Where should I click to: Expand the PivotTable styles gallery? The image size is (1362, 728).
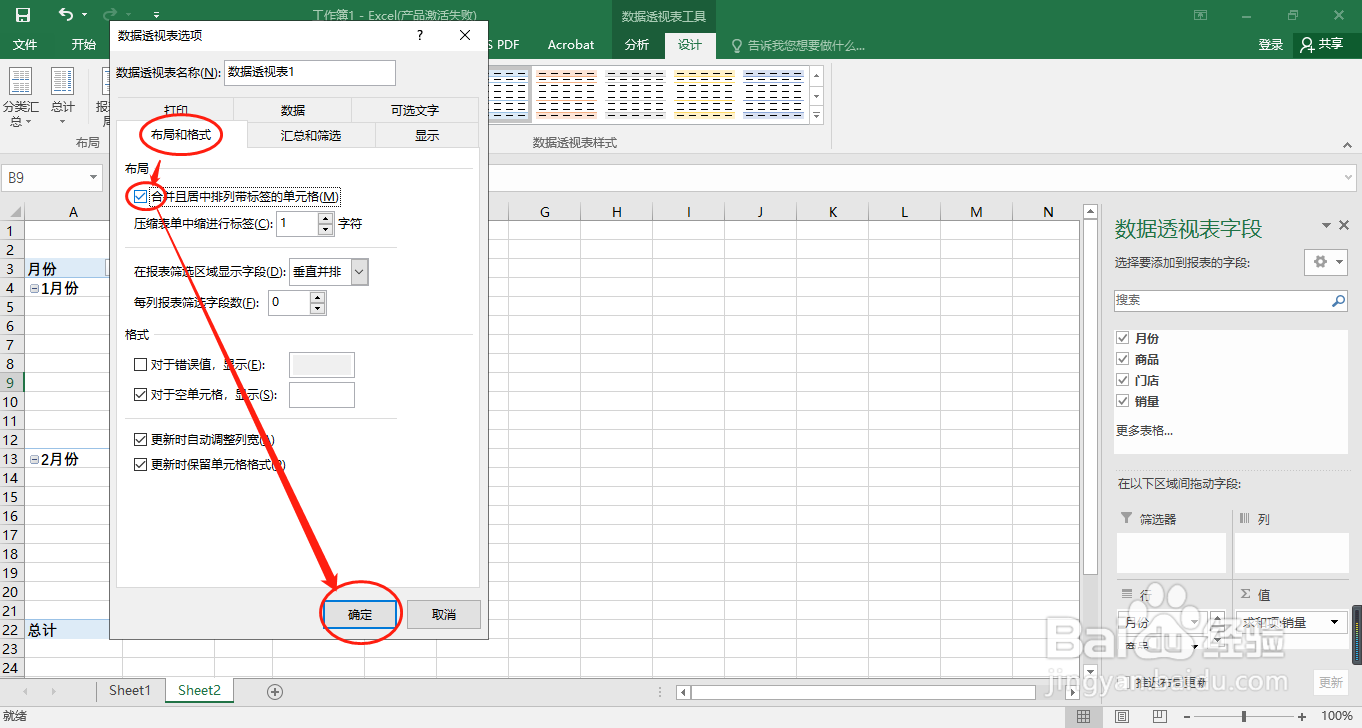(x=816, y=116)
